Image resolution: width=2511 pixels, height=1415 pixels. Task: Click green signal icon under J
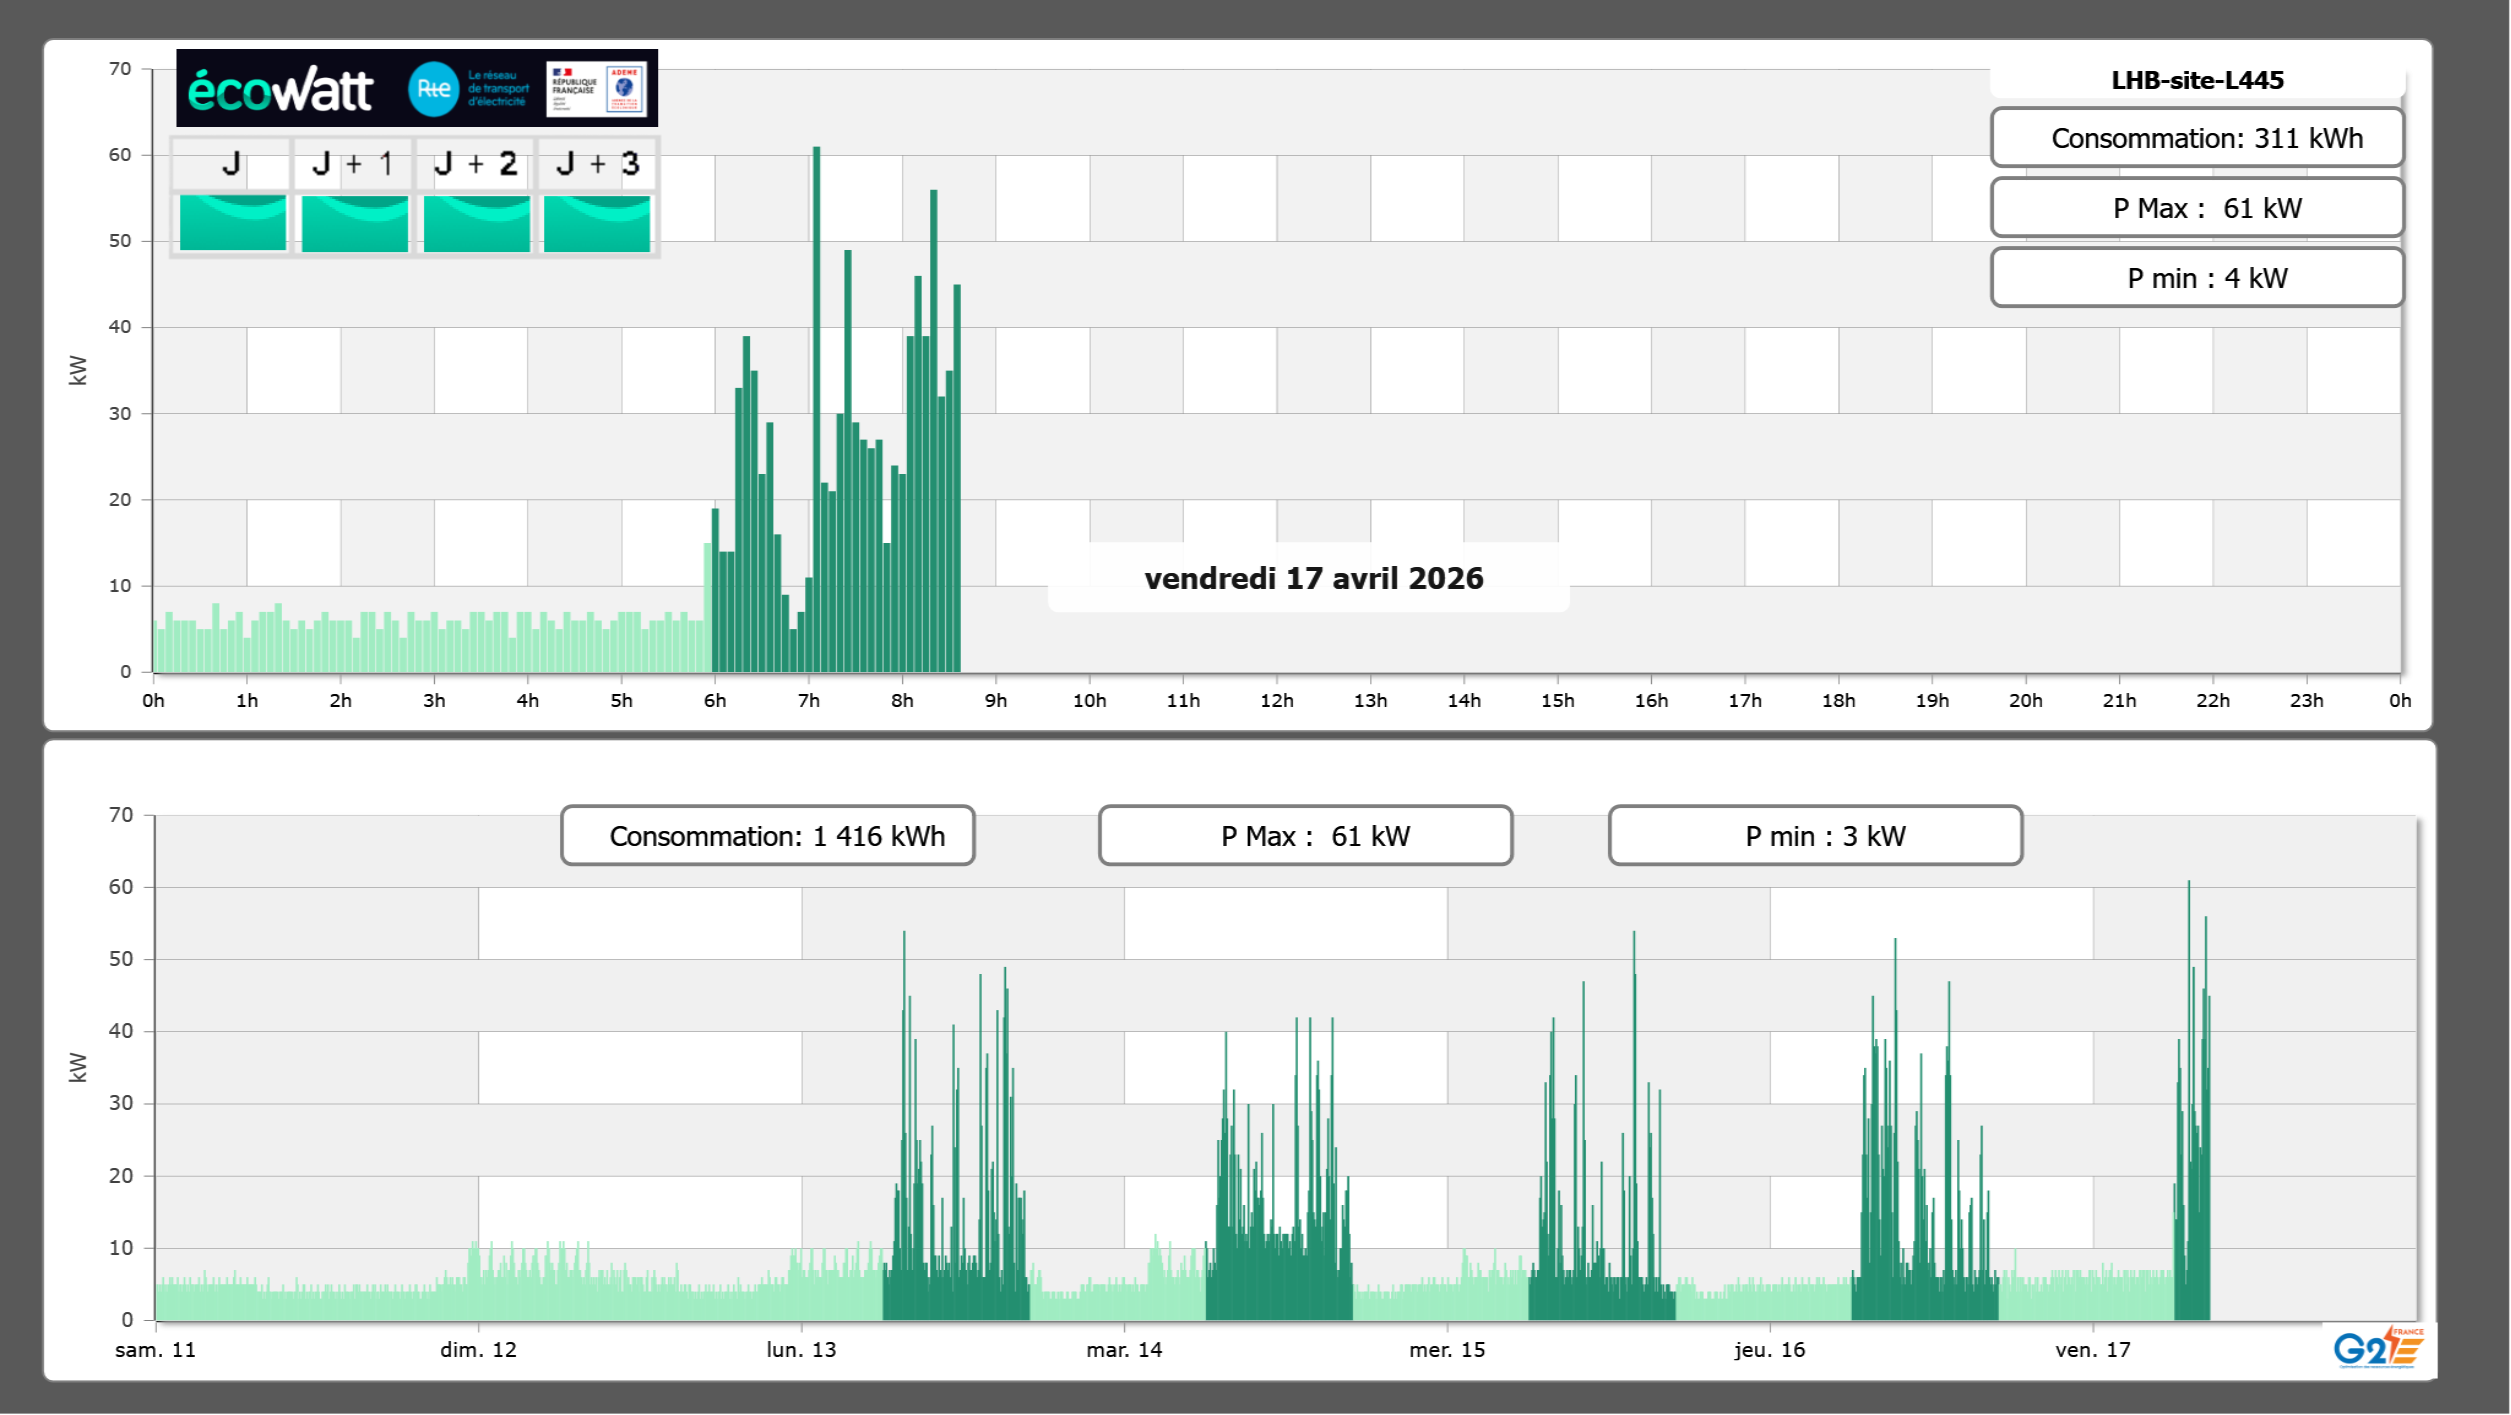coord(232,222)
